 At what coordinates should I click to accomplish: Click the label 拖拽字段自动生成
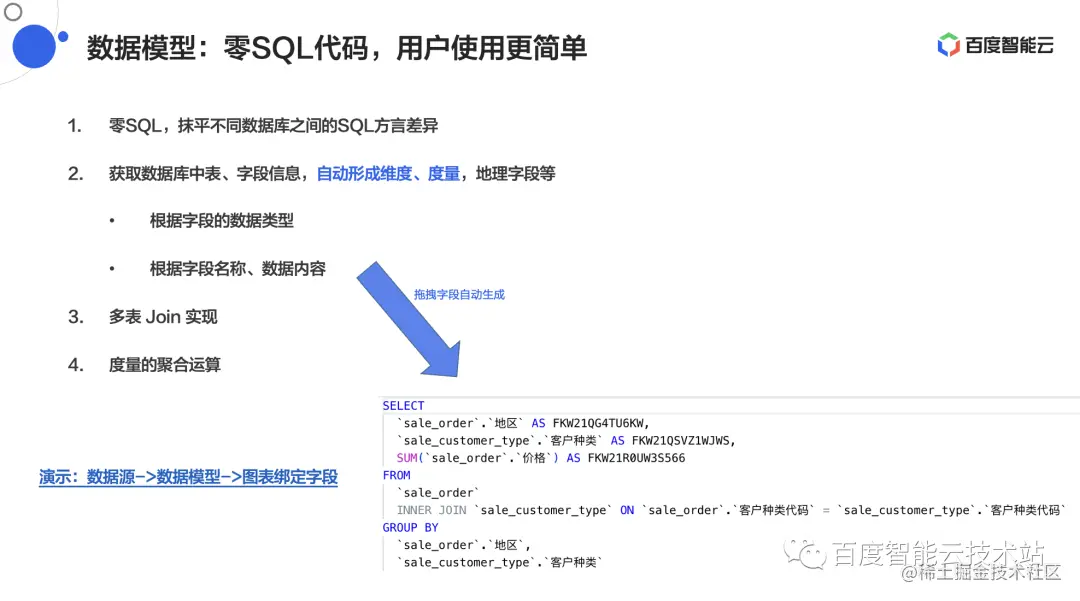(459, 295)
